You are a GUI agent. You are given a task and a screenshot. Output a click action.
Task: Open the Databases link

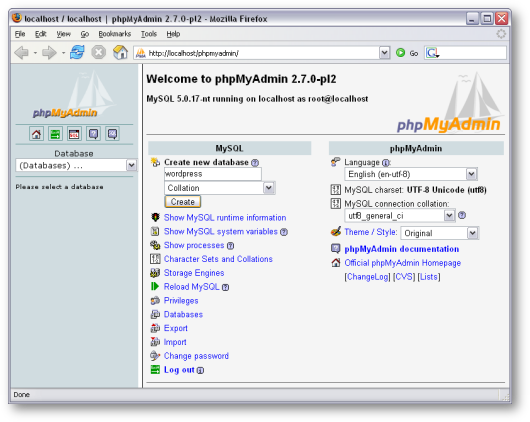183,314
